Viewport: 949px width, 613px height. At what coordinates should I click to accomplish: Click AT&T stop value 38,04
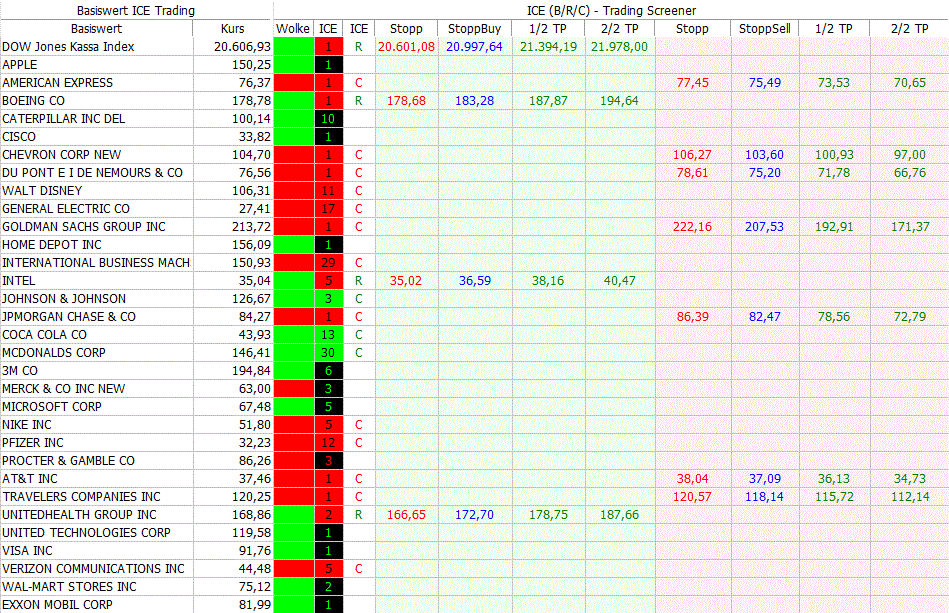[692, 479]
